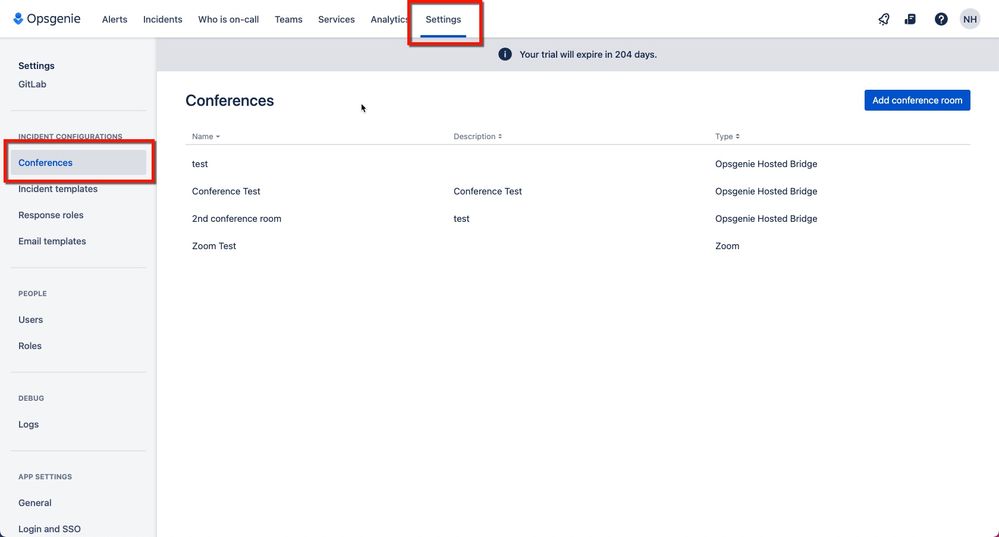
Task: Click the trial info icon
Action: (505, 54)
